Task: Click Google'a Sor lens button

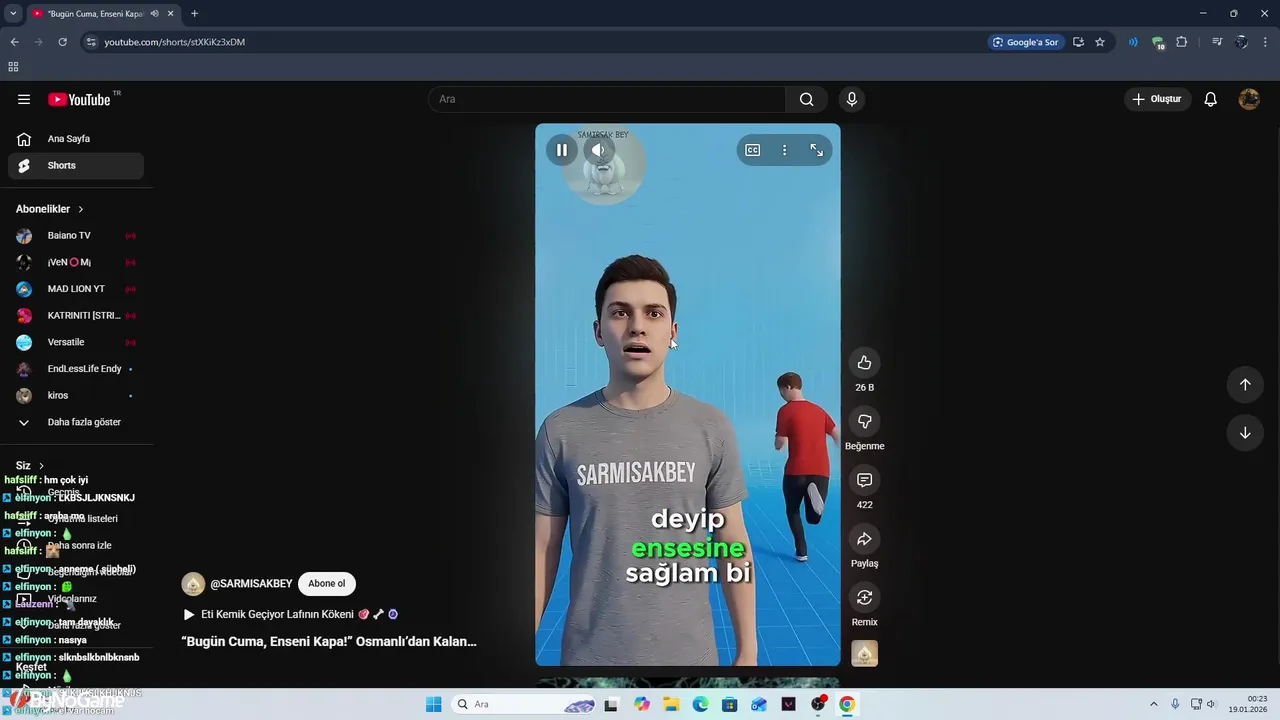Action: tap(1025, 42)
